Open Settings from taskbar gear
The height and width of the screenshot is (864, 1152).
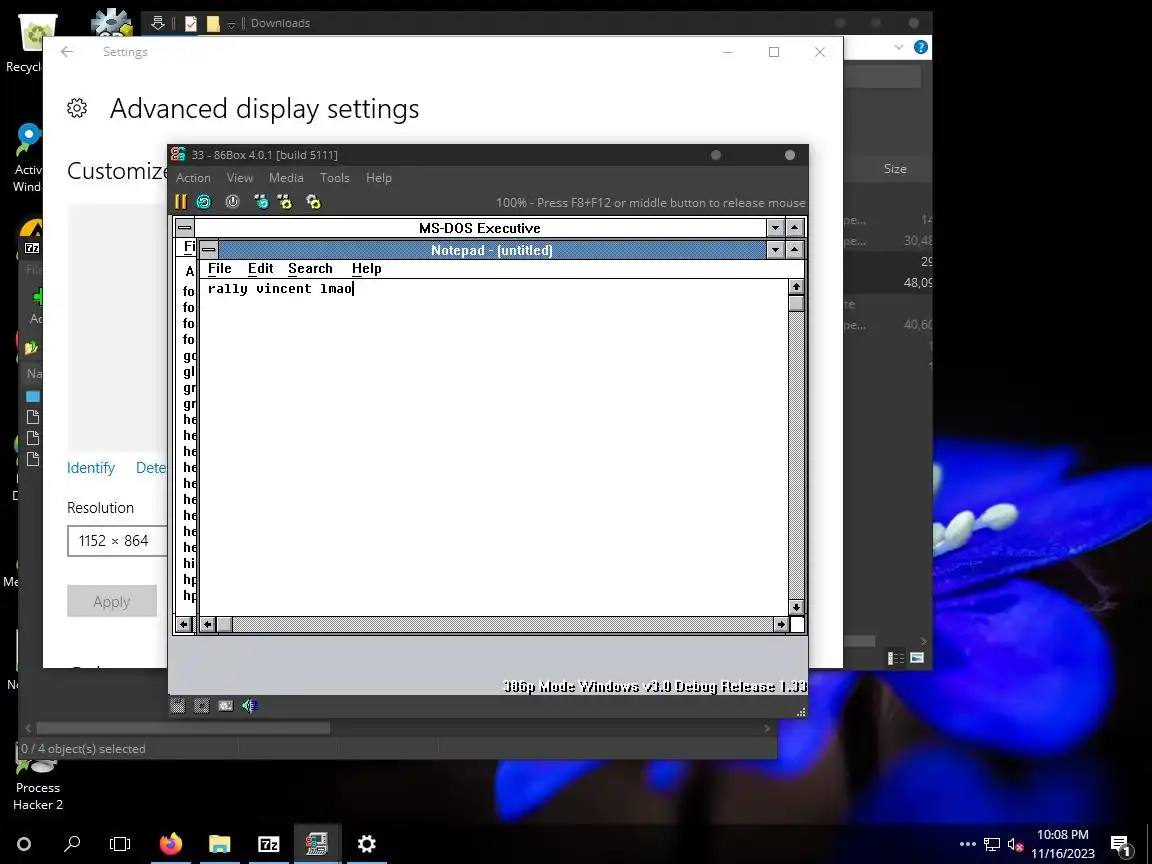click(367, 843)
